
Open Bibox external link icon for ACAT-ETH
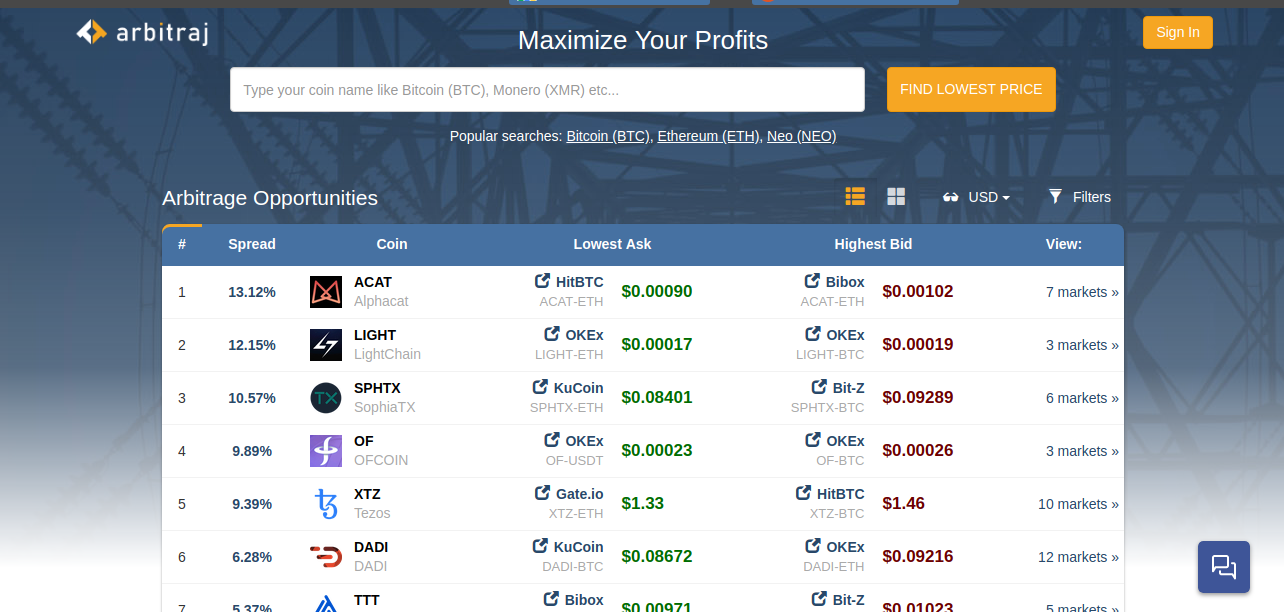[813, 281]
